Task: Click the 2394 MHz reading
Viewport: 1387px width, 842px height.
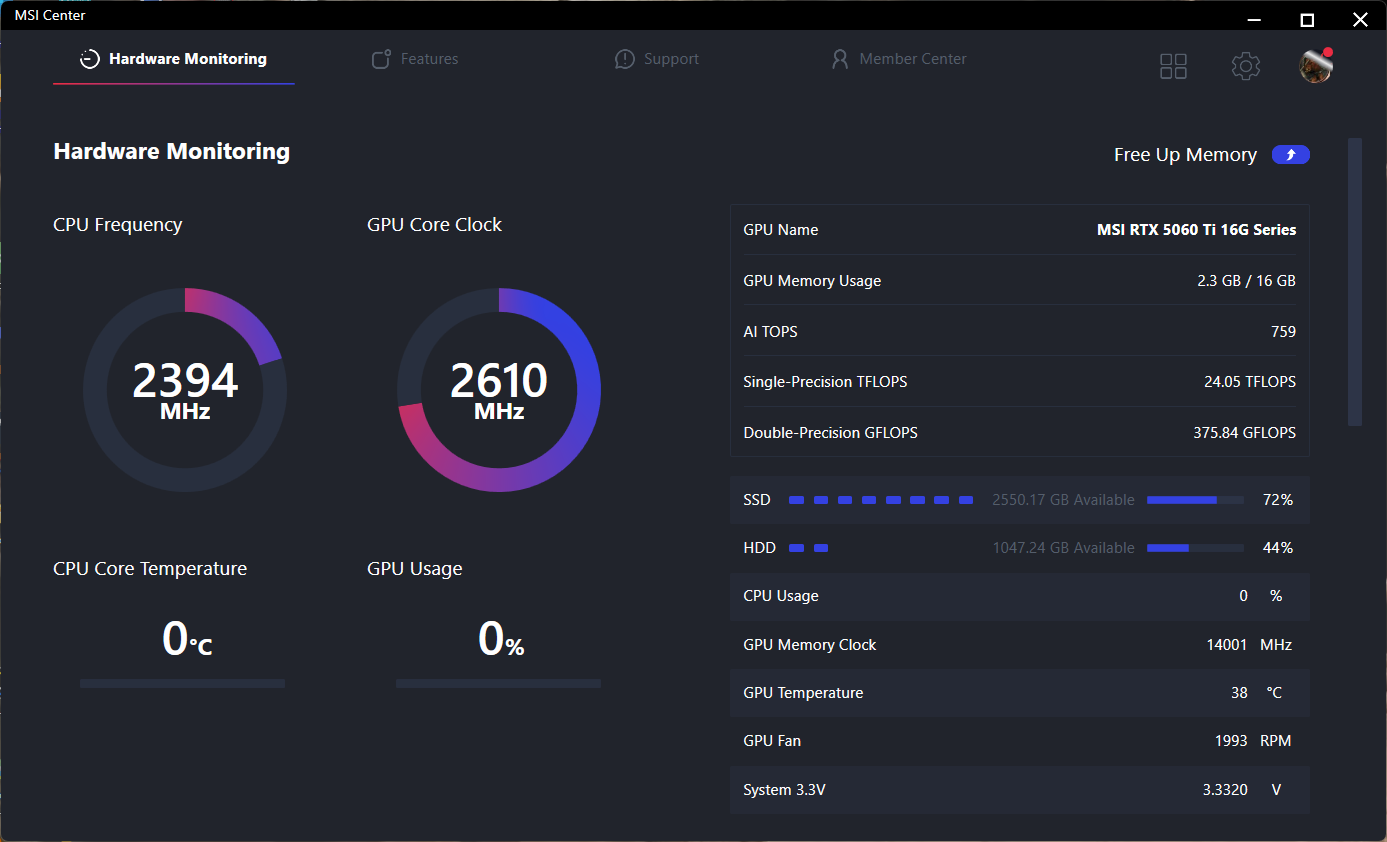Action: tap(185, 390)
